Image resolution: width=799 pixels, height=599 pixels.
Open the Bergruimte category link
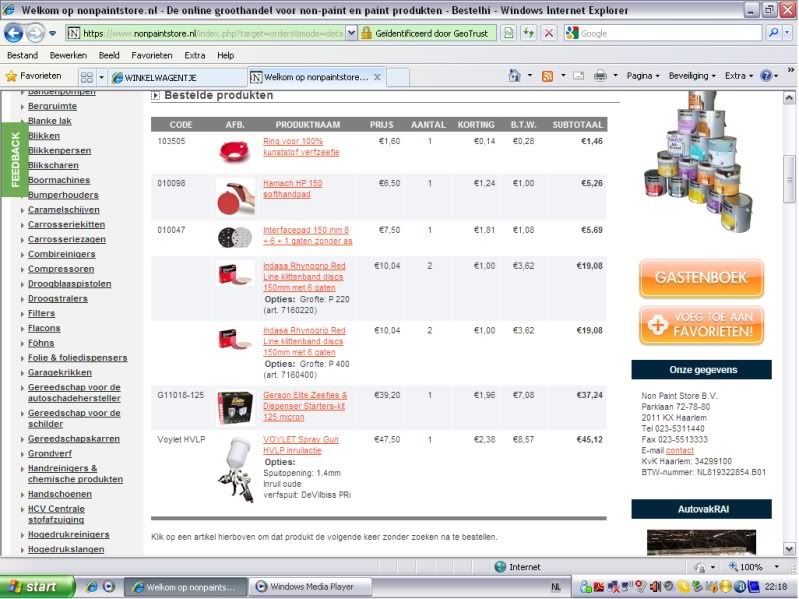(x=52, y=106)
